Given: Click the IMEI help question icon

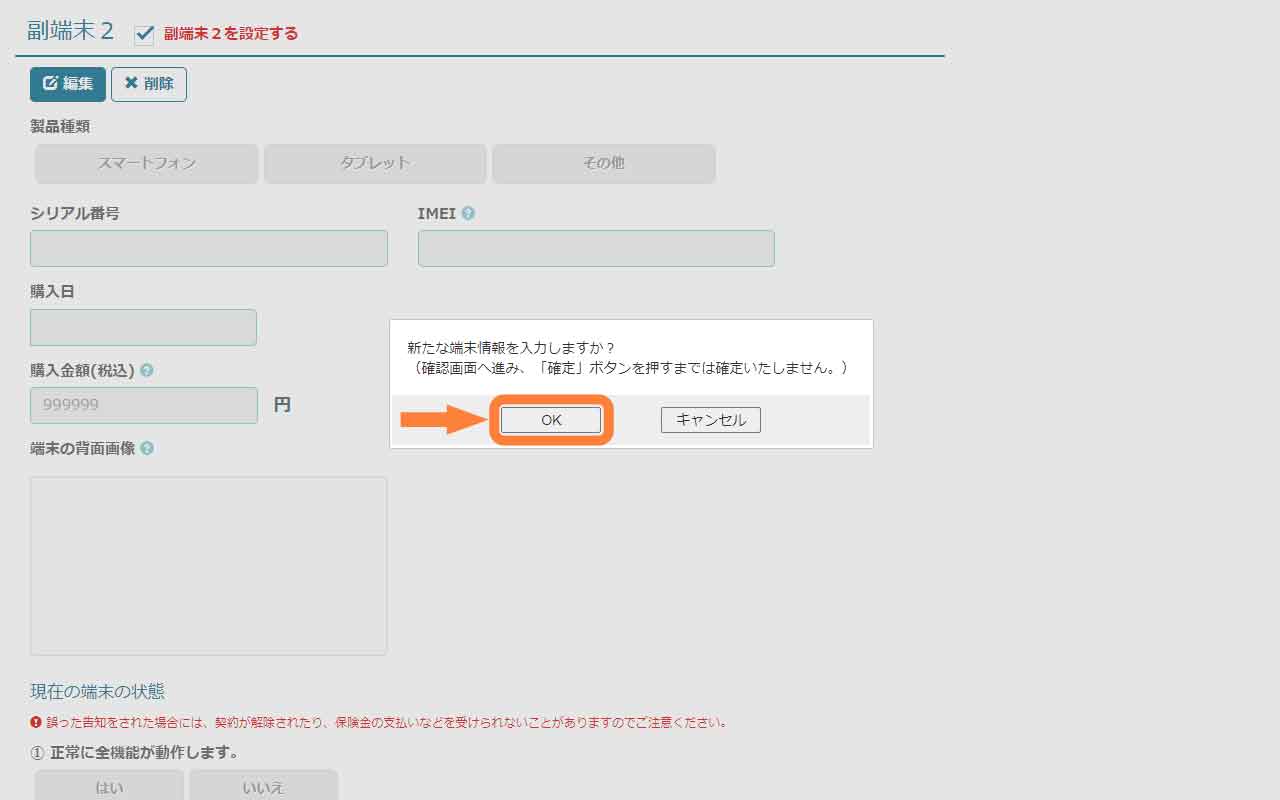Looking at the screenshot, I should pyautogui.click(x=468, y=213).
